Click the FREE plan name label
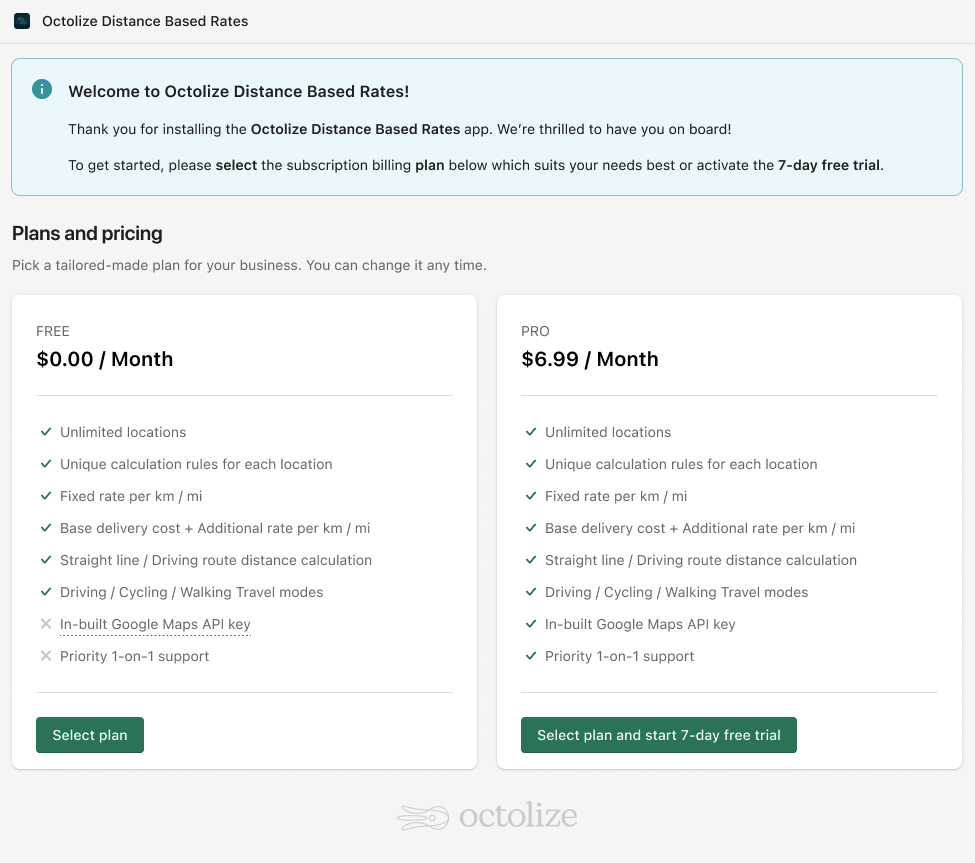 click(53, 331)
